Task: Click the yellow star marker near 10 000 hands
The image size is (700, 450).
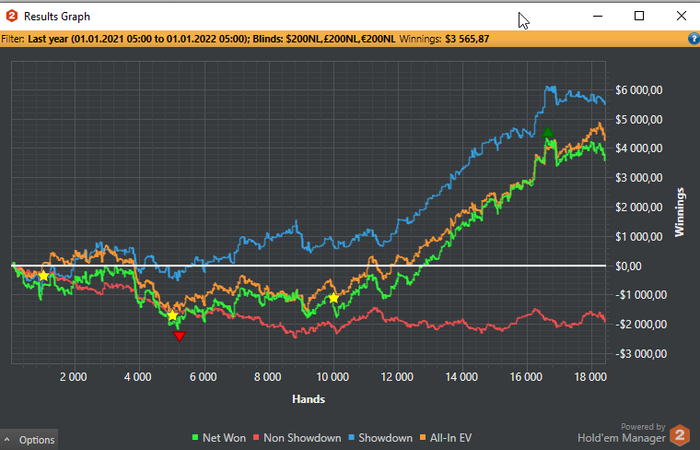Action: click(333, 298)
